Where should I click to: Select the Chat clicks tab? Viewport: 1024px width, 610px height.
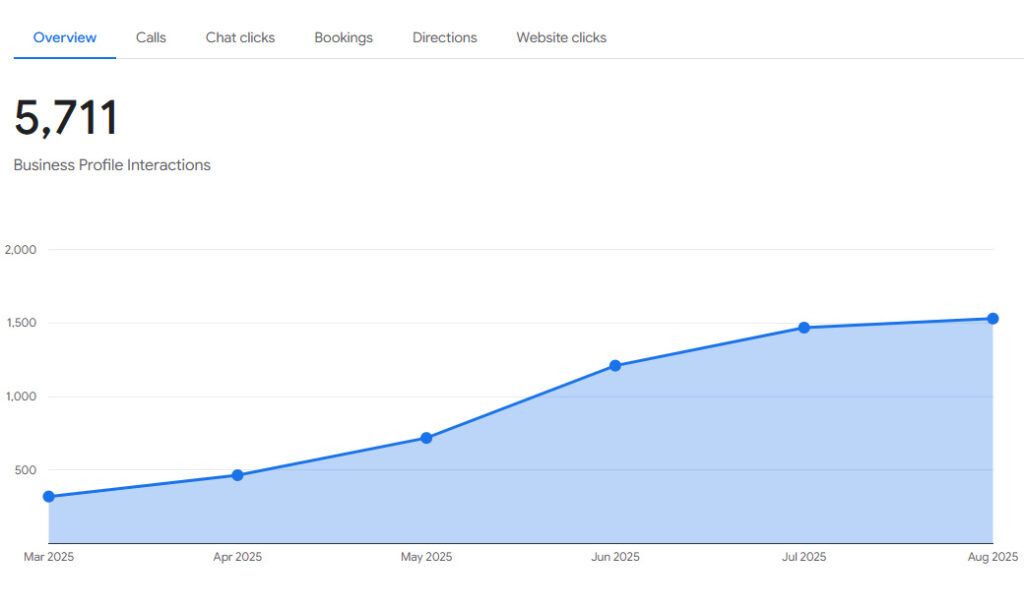pos(240,38)
